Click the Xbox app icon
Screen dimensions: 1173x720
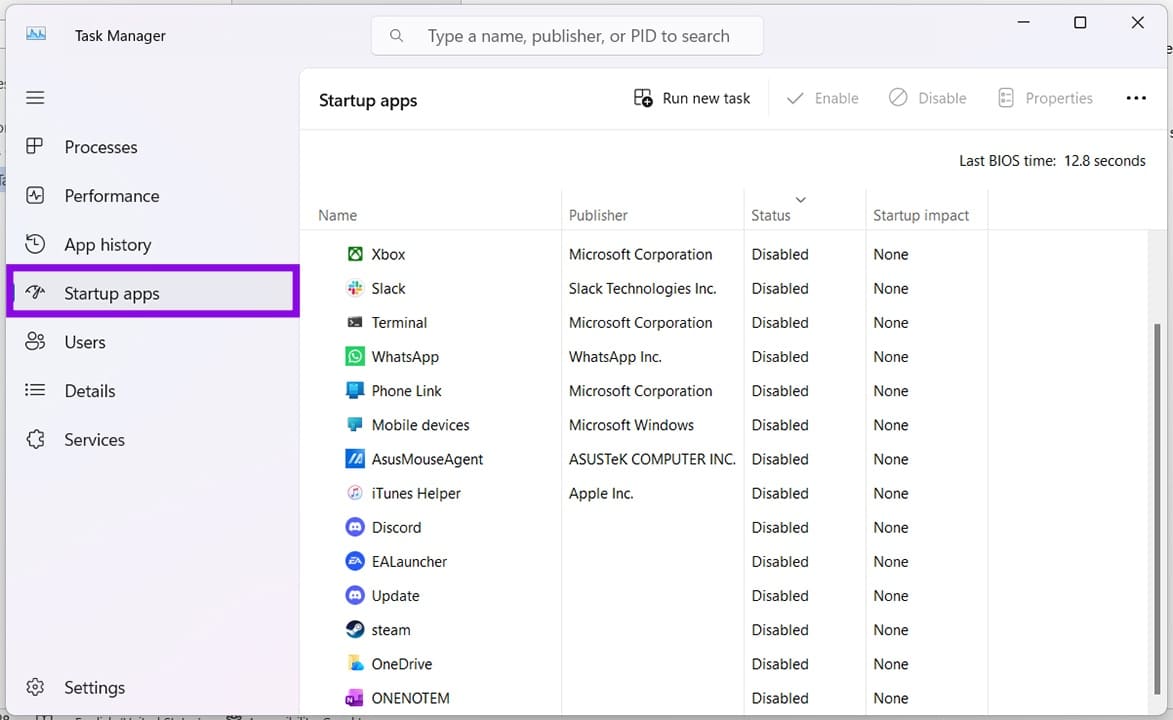click(355, 254)
